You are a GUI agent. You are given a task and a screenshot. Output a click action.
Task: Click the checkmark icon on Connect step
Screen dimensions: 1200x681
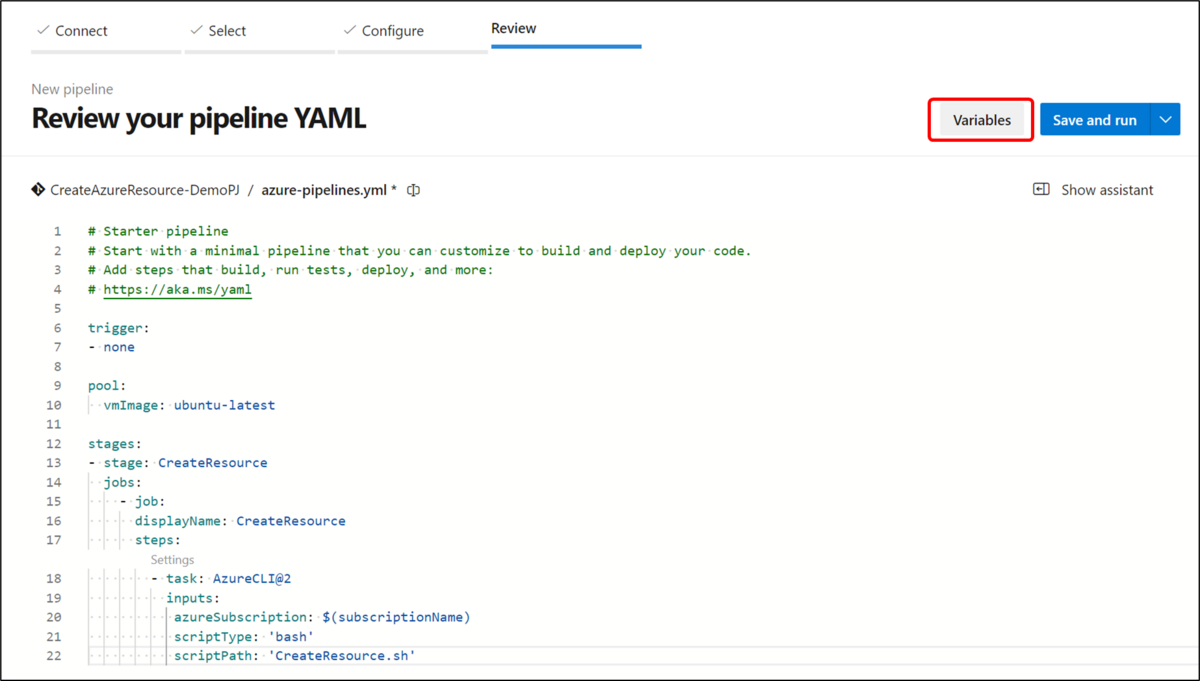click(43, 31)
